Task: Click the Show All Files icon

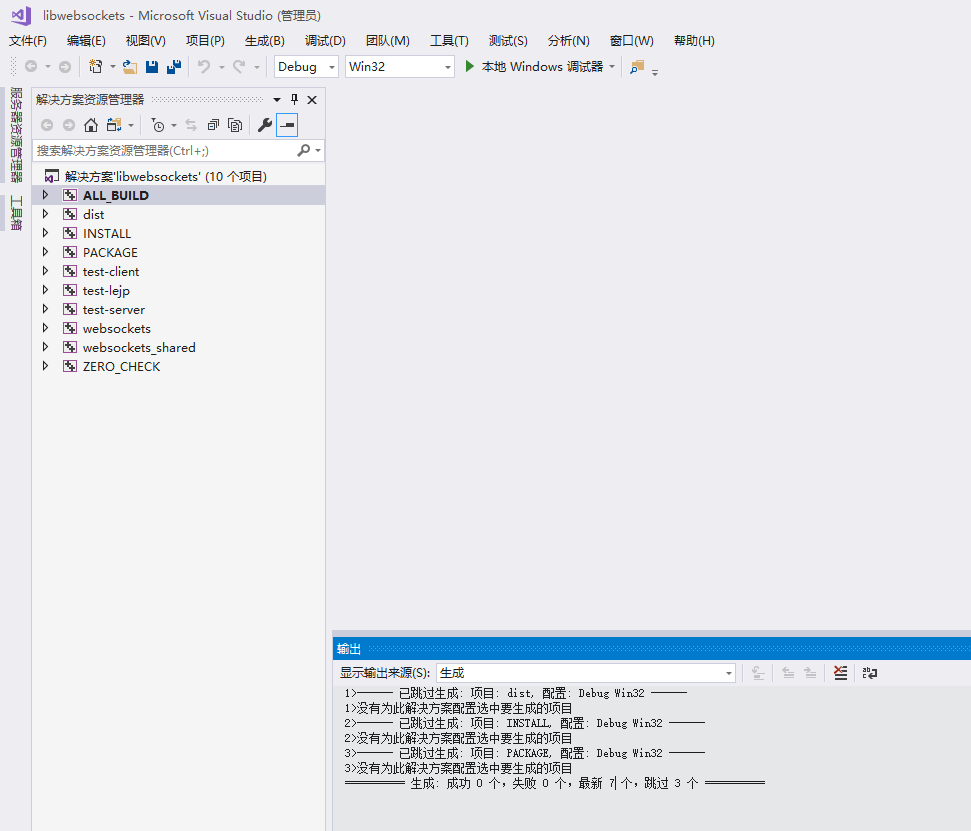Action: click(x=235, y=125)
